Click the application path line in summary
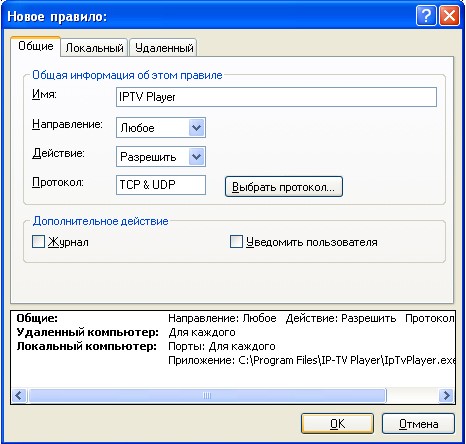This screenshot has height=444, width=466. pos(311,360)
